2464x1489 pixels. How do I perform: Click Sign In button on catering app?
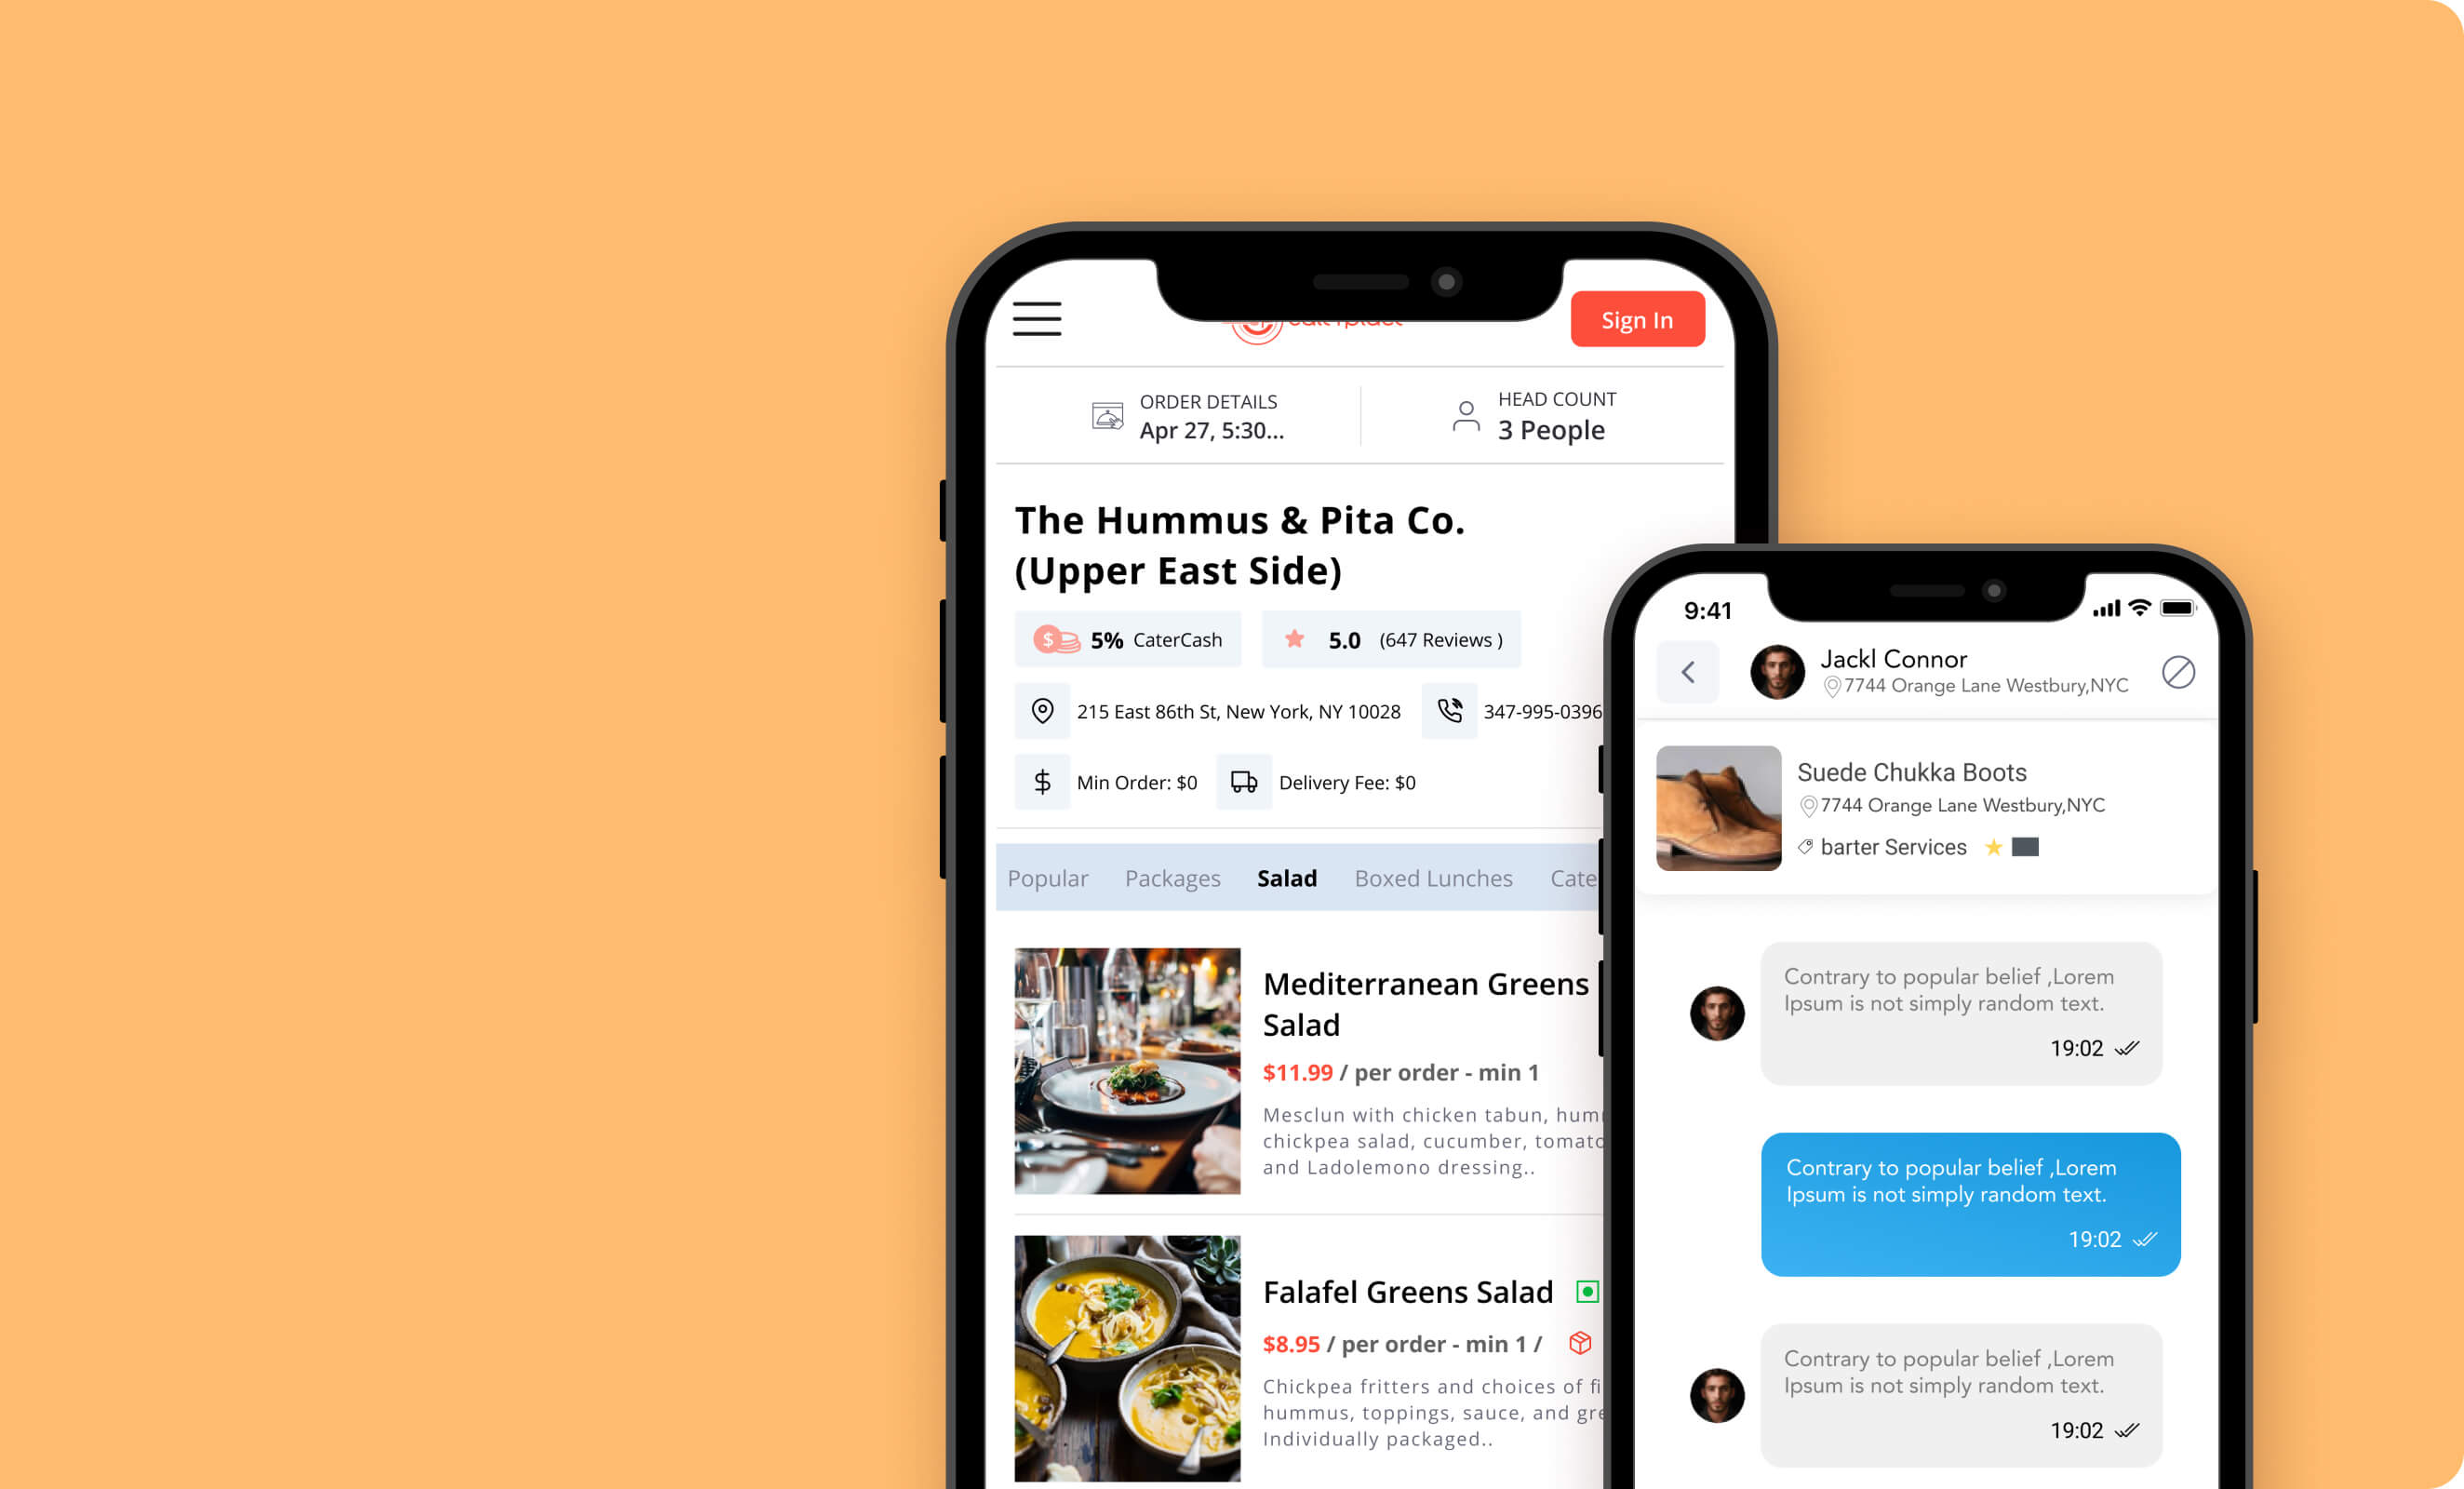[x=1635, y=320]
